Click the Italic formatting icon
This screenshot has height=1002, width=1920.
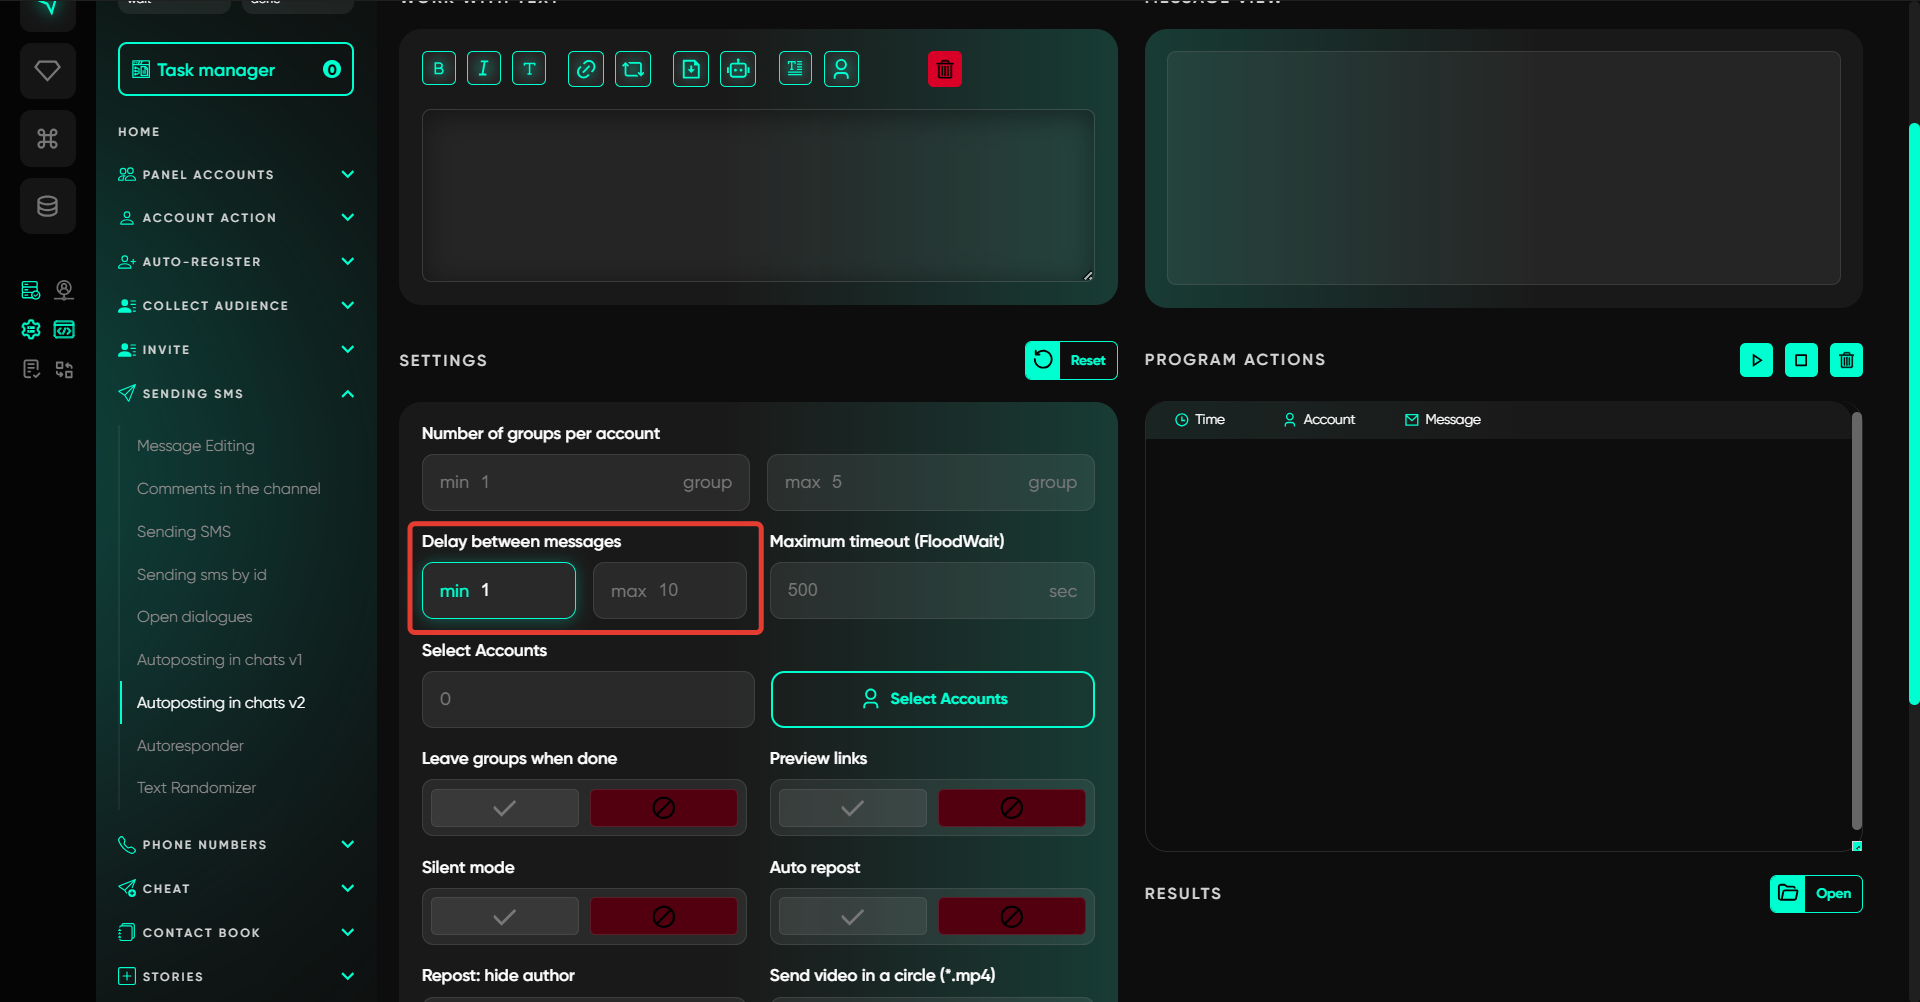(484, 69)
